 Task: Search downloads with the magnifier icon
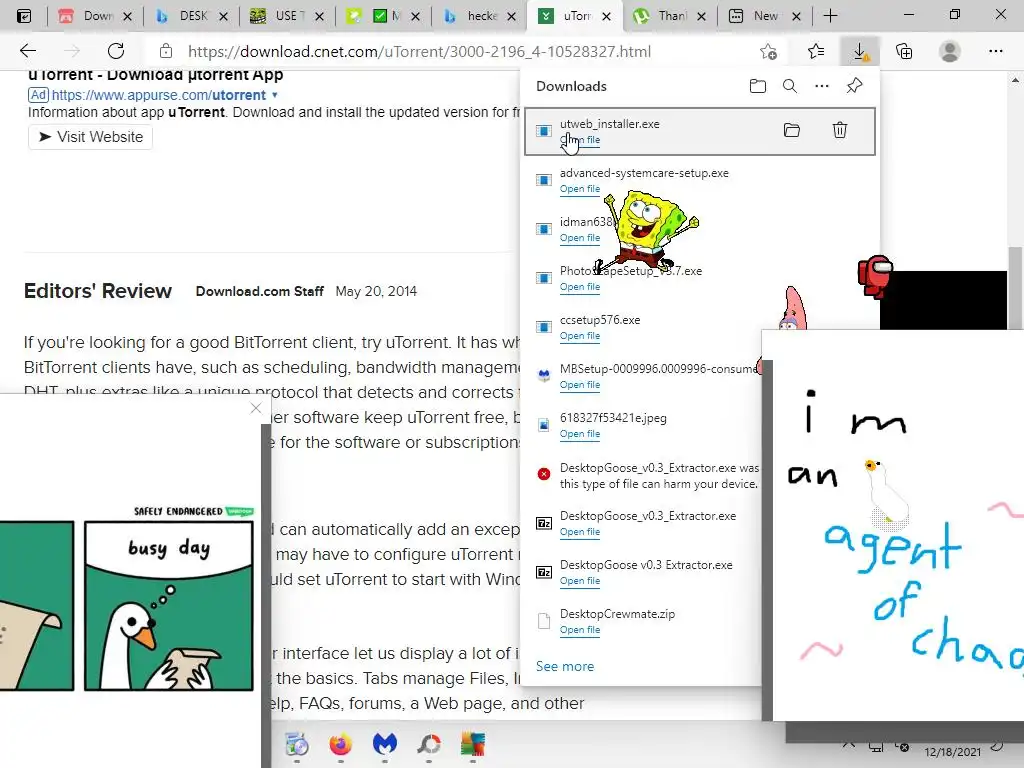[x=790, y=86]
